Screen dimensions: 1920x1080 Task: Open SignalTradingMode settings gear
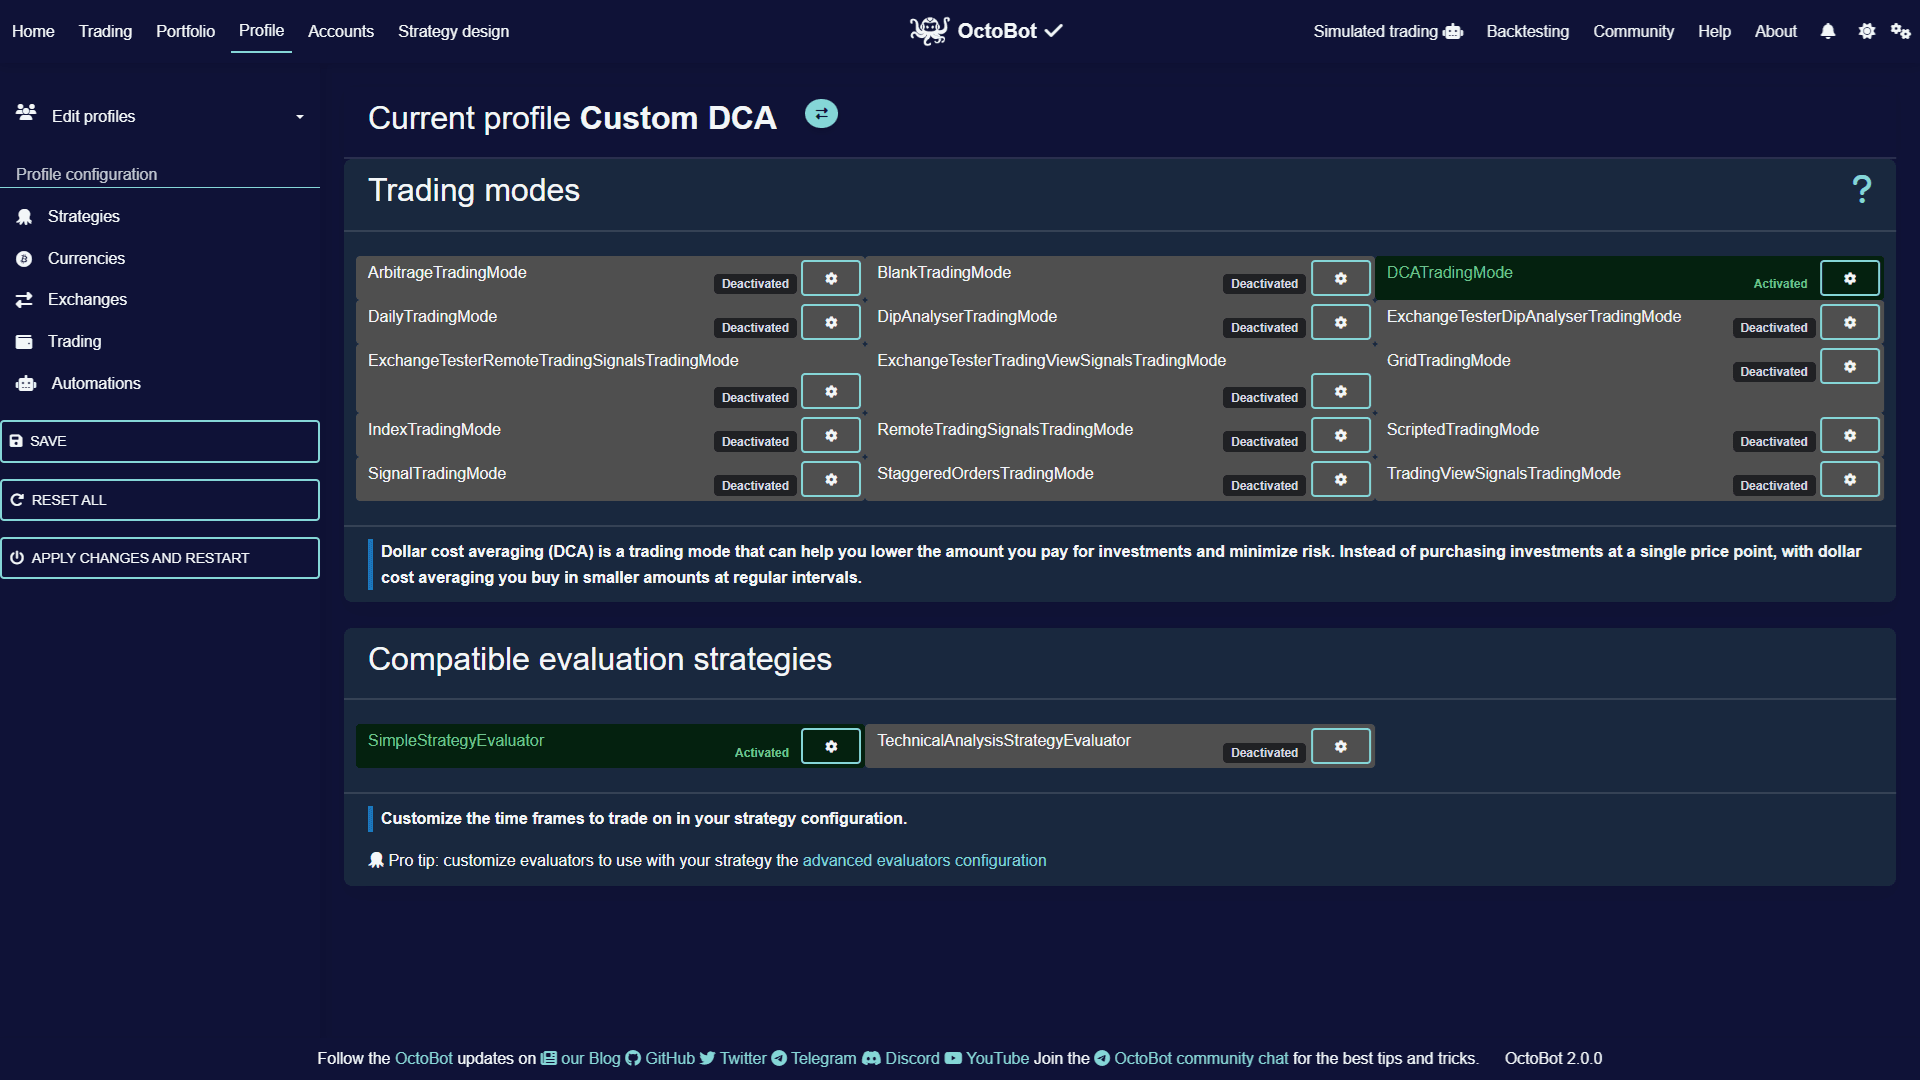[x=831, y=479]
